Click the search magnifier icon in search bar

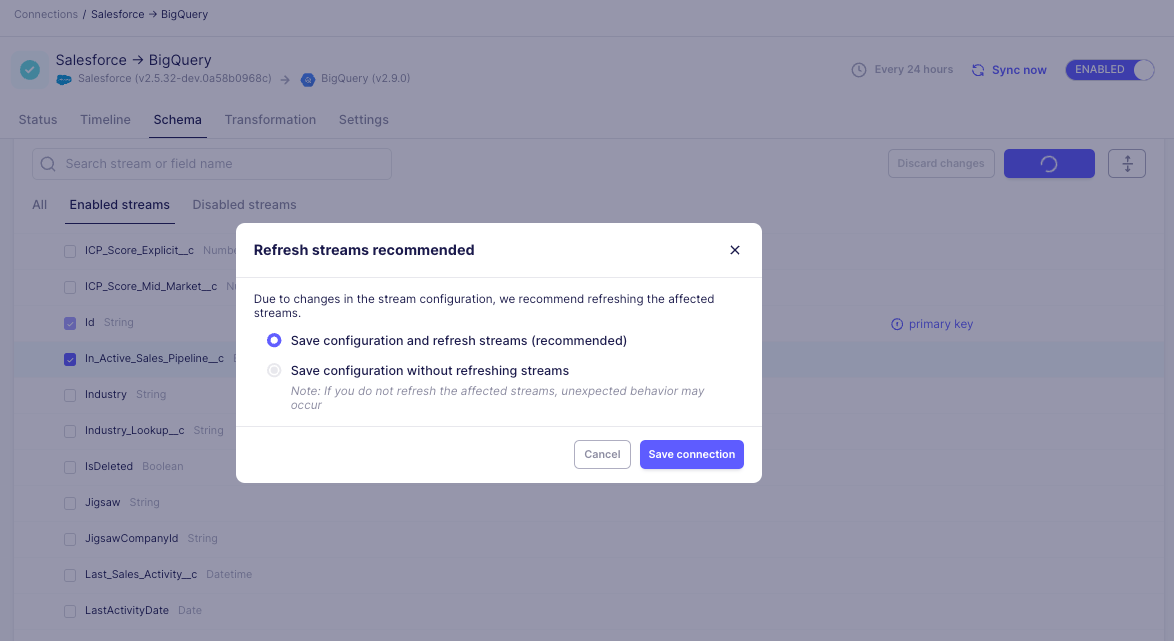click(x=47, y=163)
